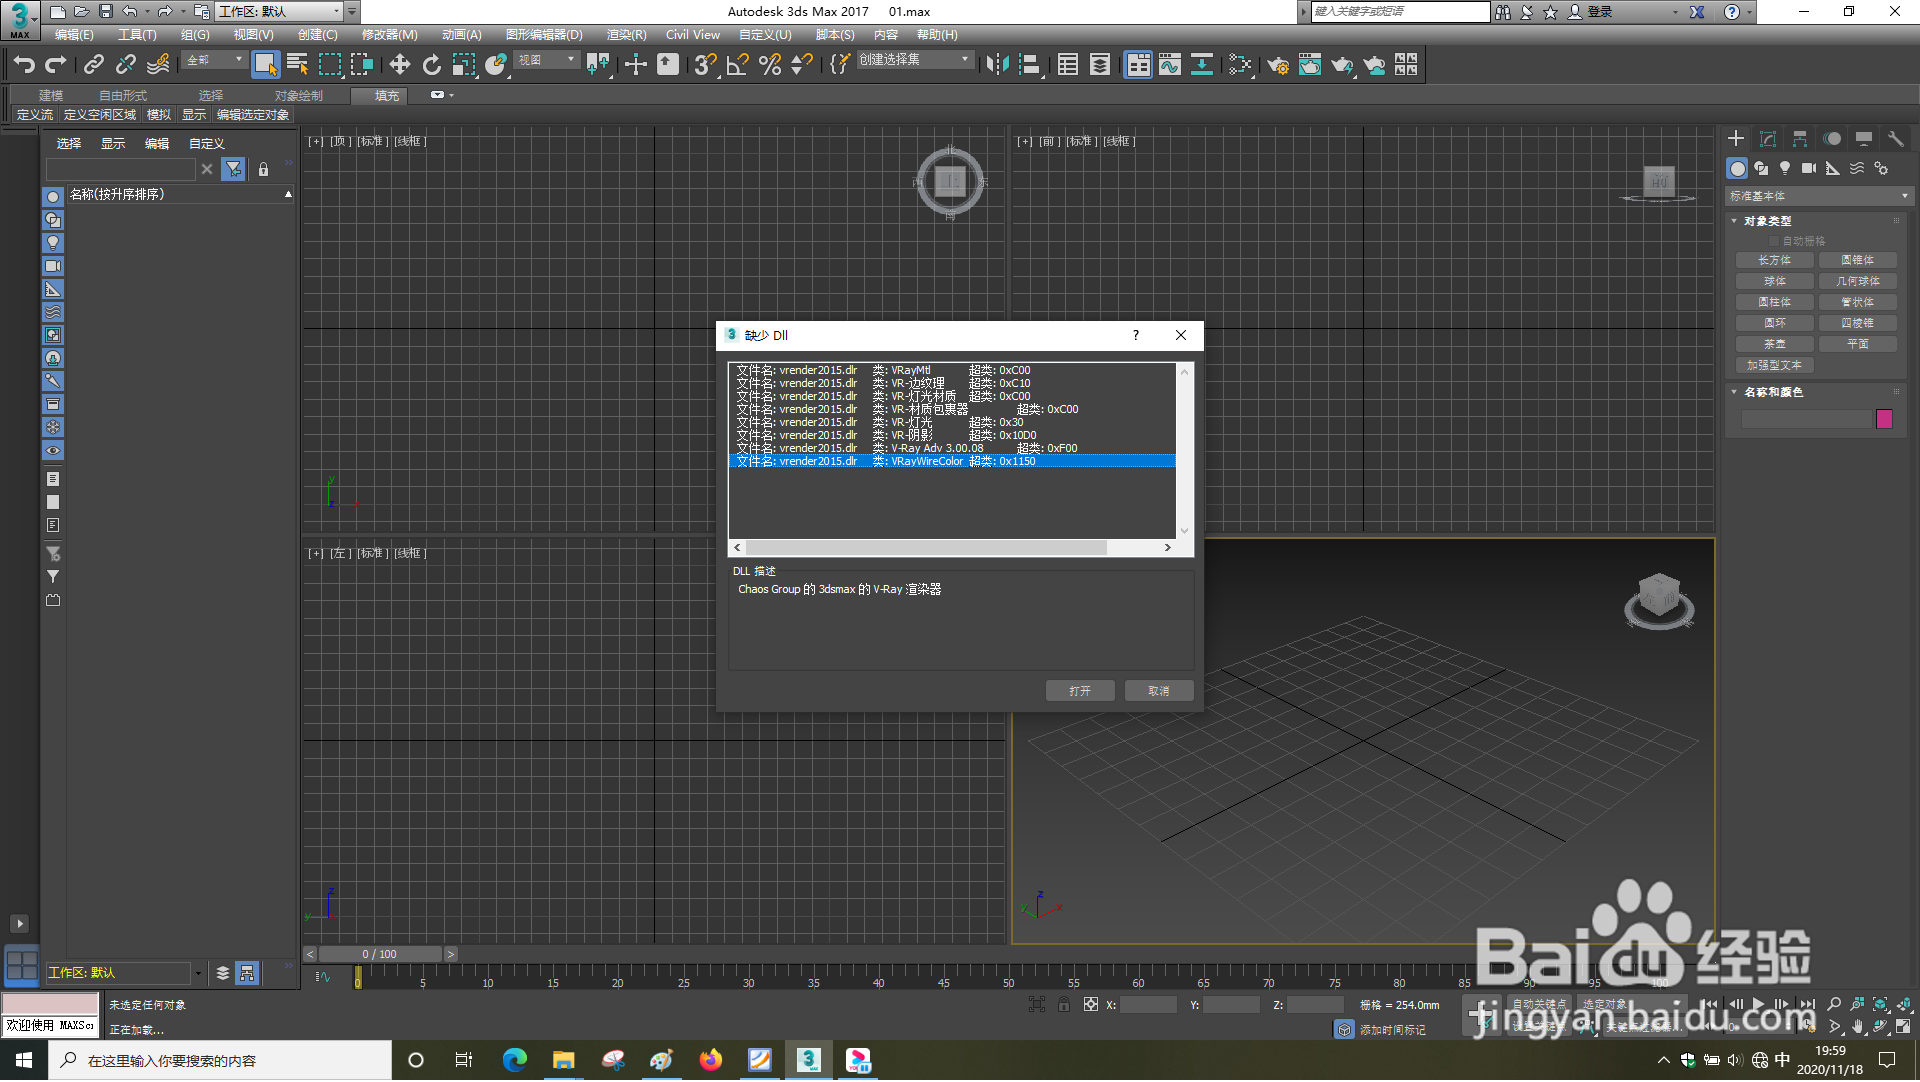Select the Lights category bulb icon
Image resolution: width=1920 pixels, height=1082 pixels.
click(1785, 168)
